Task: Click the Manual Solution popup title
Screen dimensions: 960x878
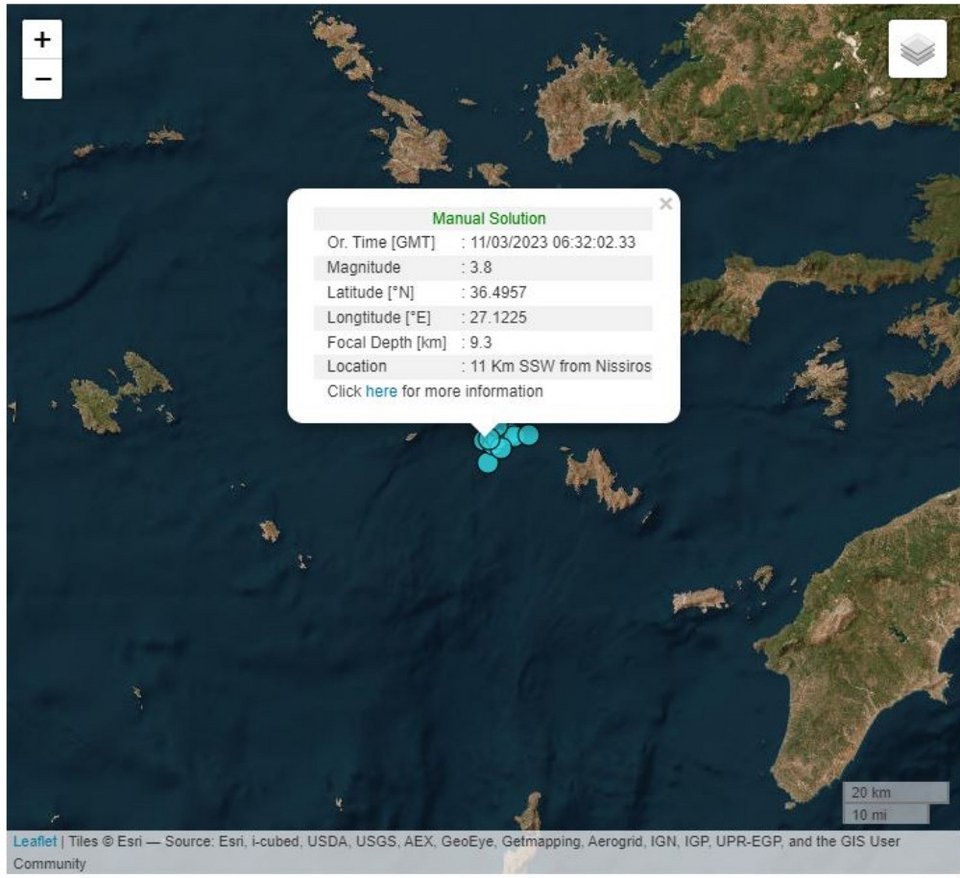Action: click(489, 218)
